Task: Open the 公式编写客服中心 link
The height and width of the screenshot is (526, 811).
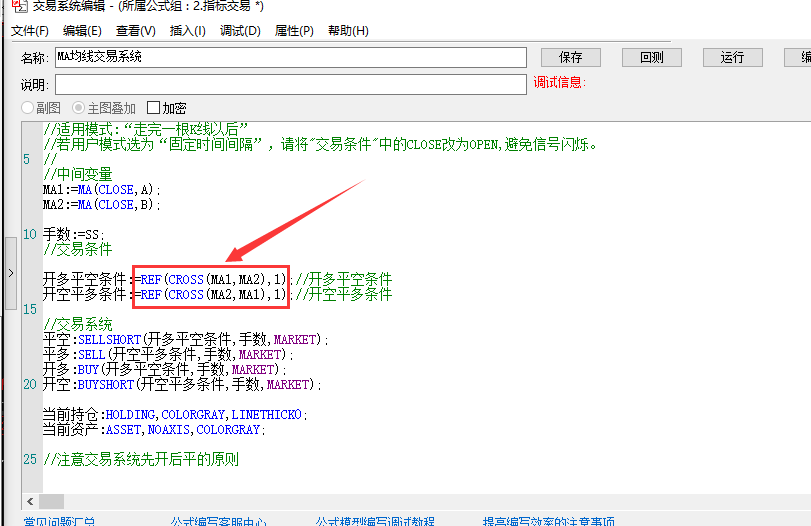Action: click(218, 521)
